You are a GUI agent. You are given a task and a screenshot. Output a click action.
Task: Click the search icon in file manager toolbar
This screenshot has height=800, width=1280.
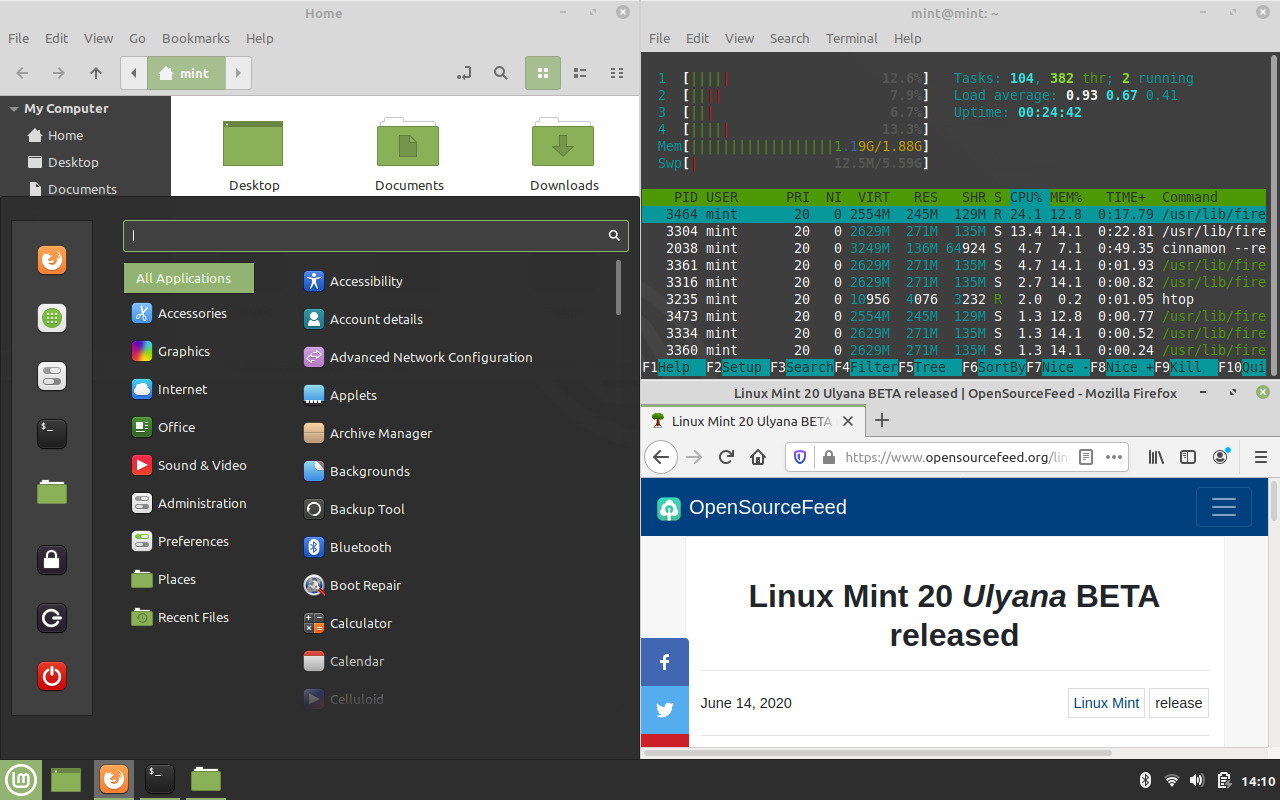[501, 73]
